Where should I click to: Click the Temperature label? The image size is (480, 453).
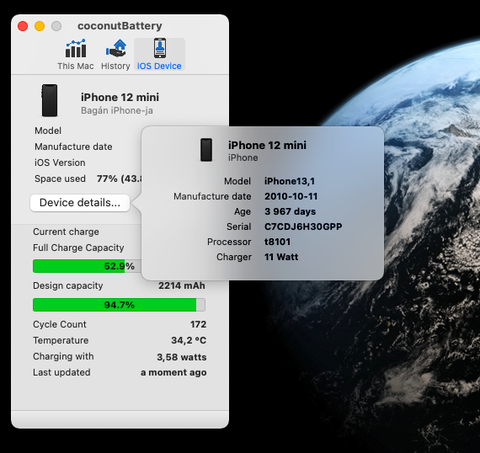point(61,340)
